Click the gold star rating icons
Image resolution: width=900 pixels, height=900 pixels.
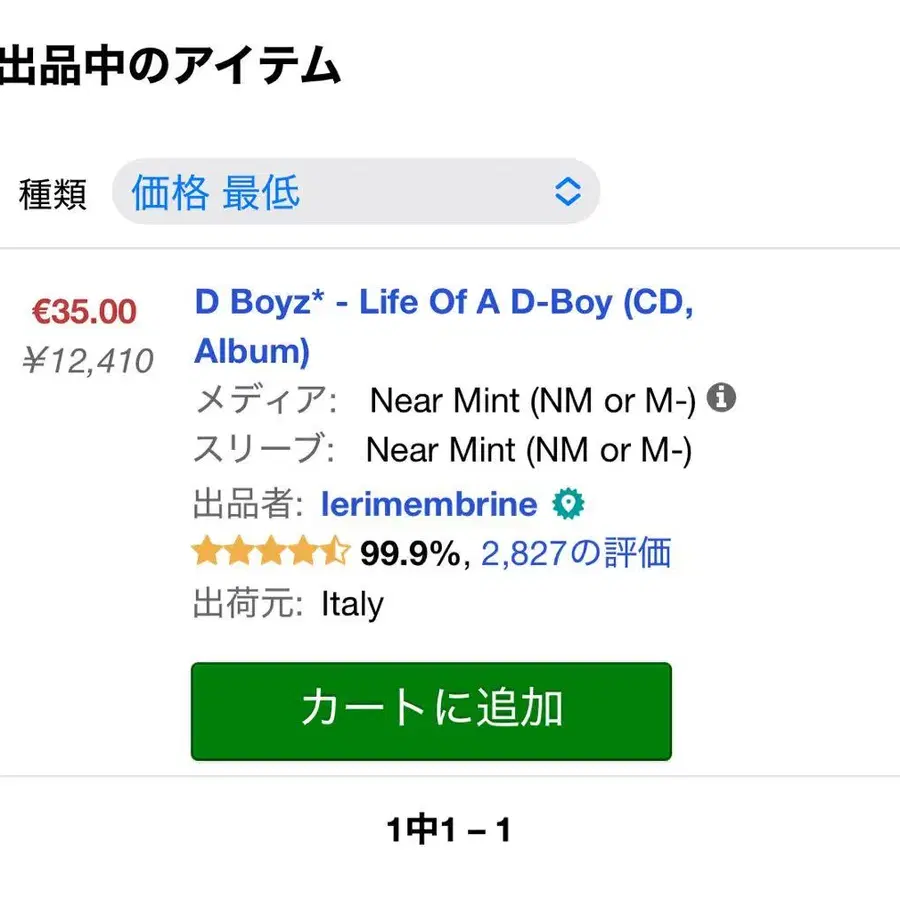click(270, 552)
